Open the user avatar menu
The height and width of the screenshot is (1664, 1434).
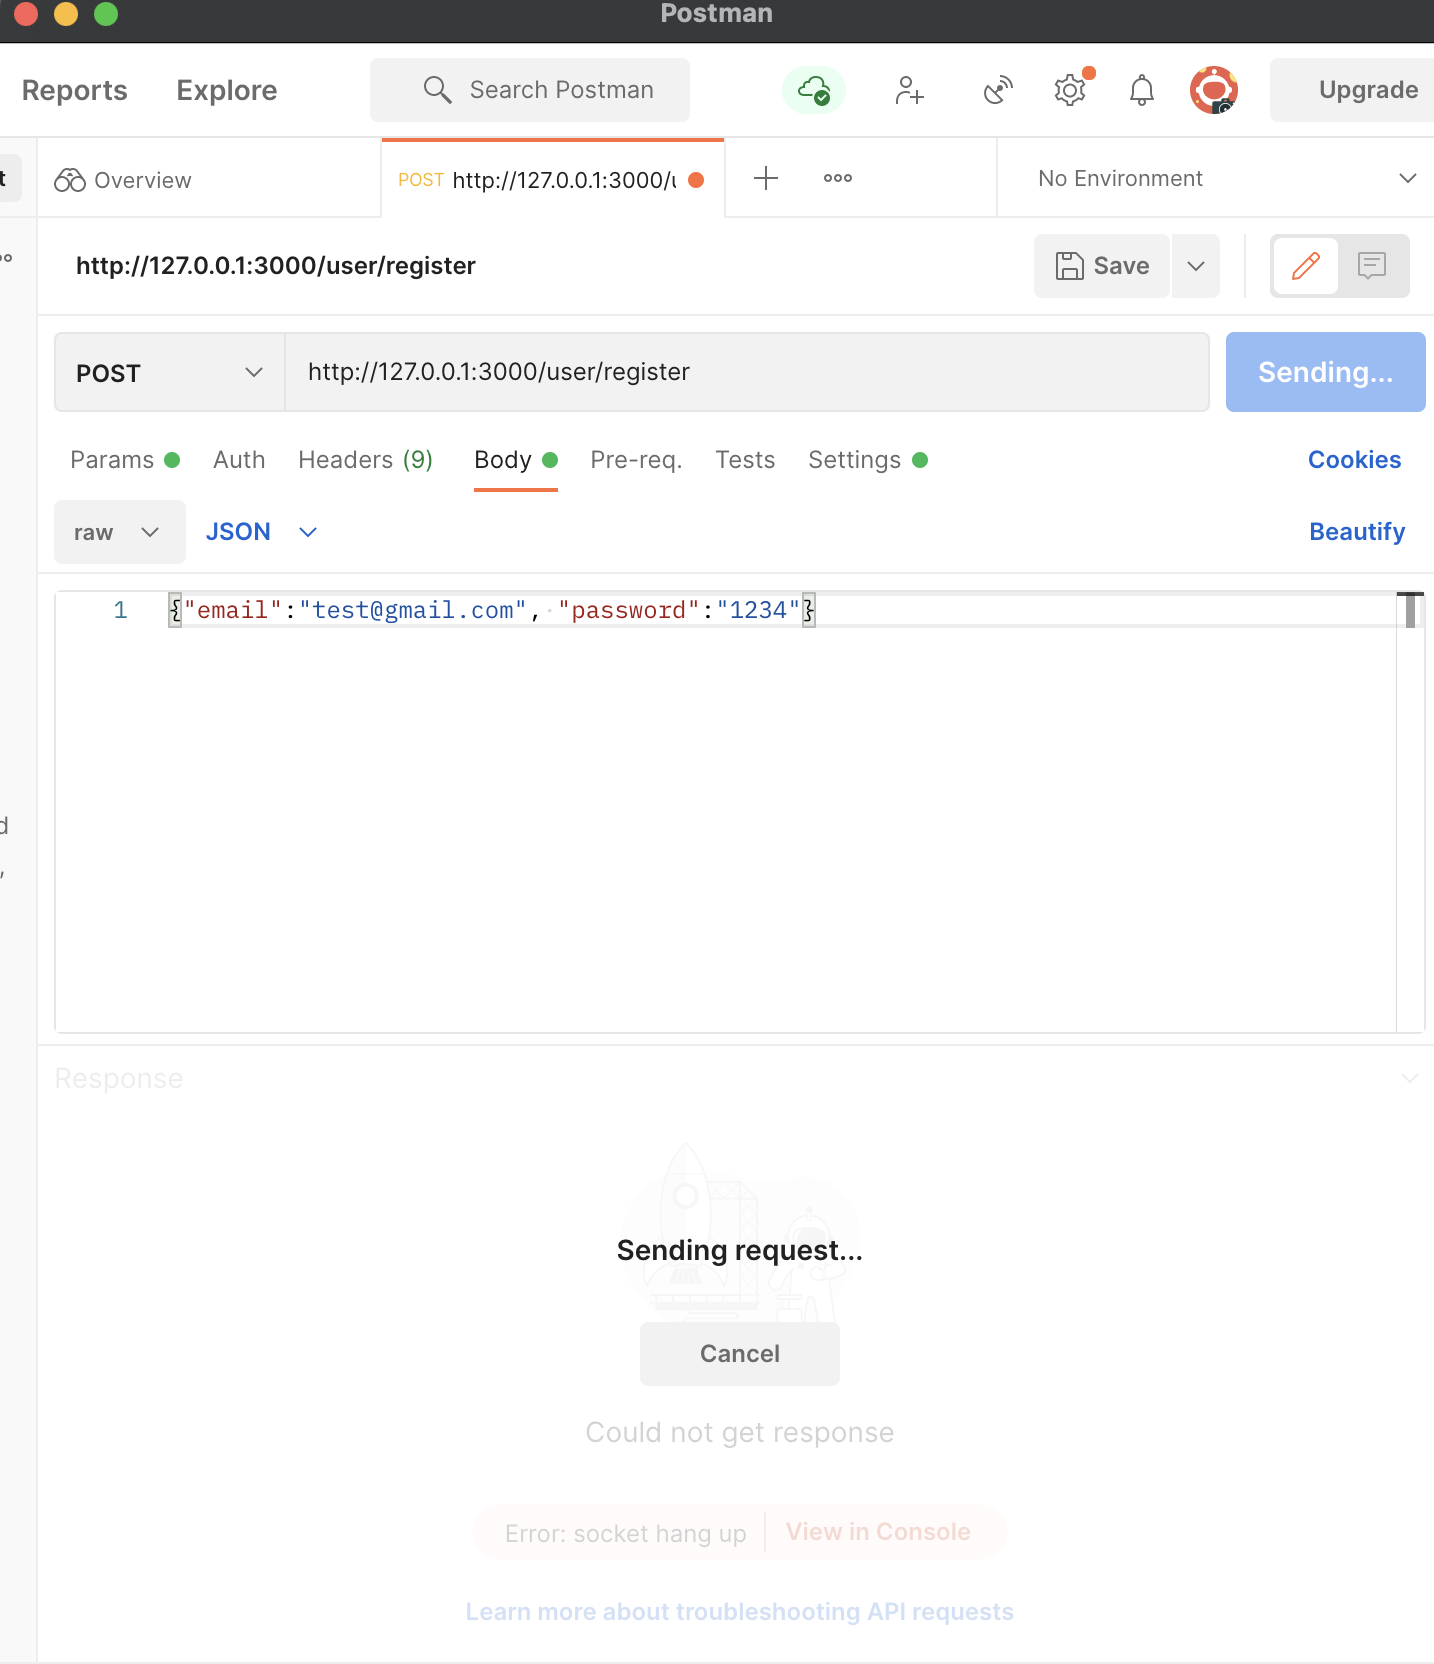pos(1214,90)
